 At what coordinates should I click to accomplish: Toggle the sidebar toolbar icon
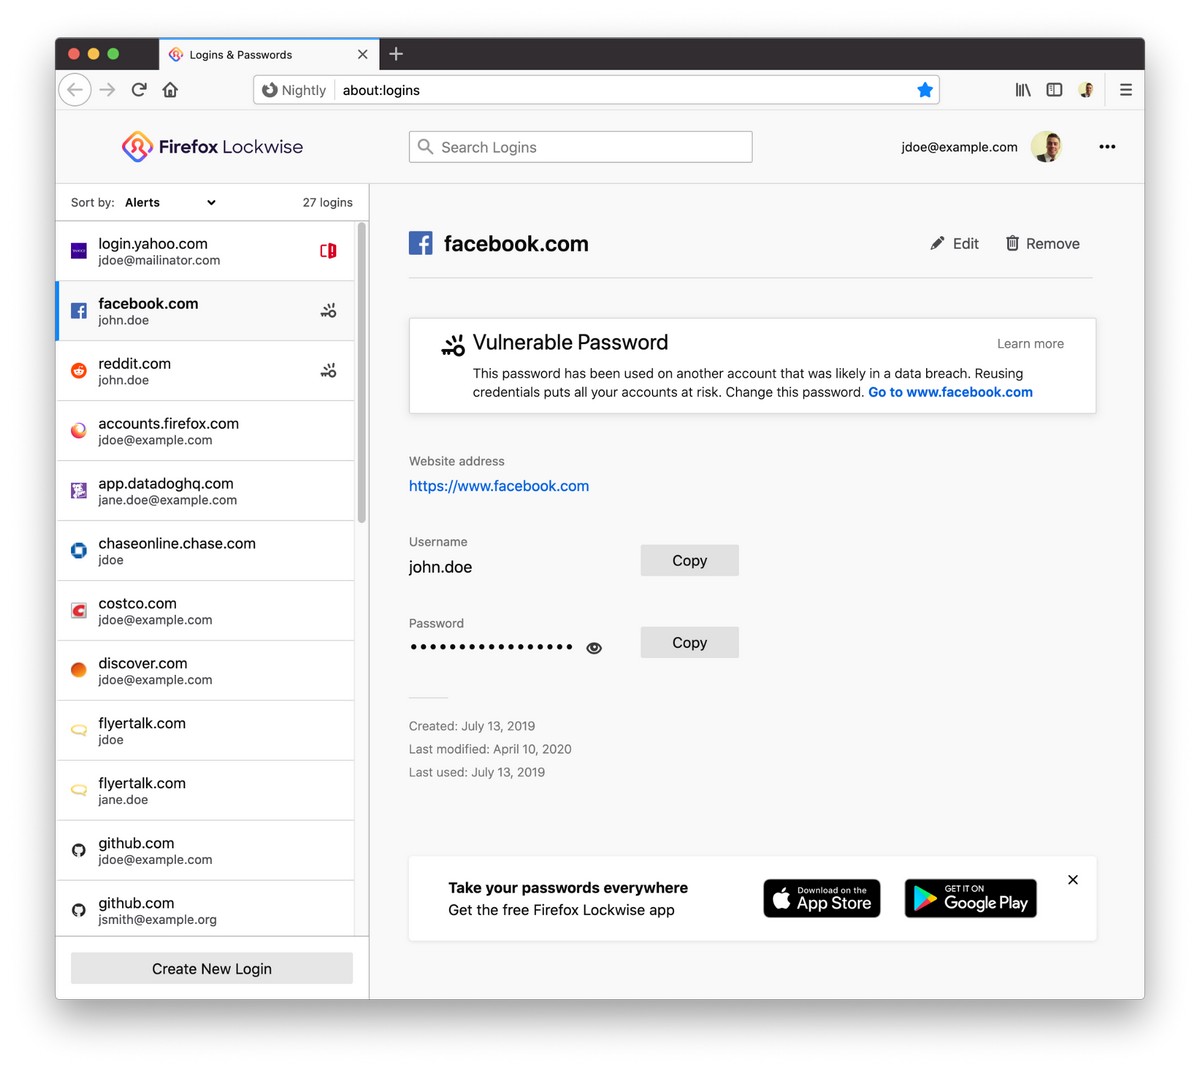(1054, 90)
